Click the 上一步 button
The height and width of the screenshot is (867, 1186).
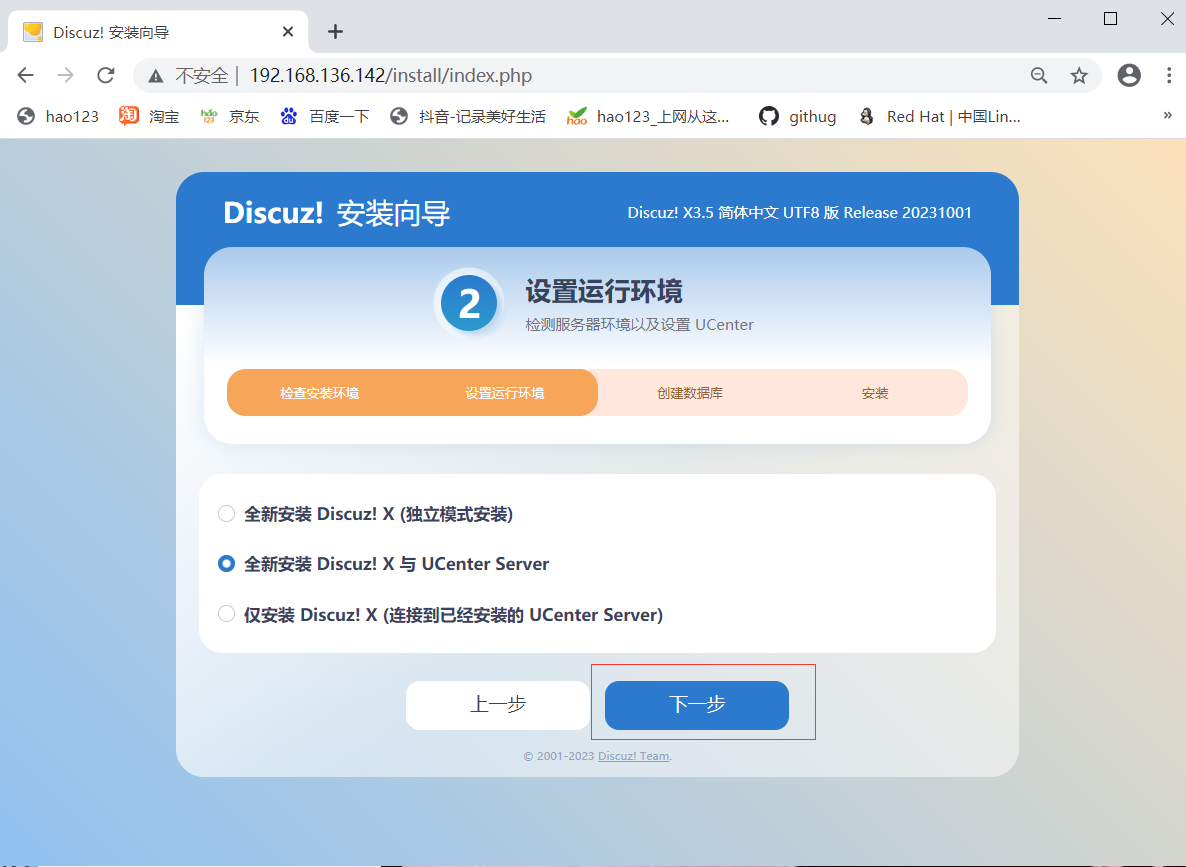[x=498, y=705]
